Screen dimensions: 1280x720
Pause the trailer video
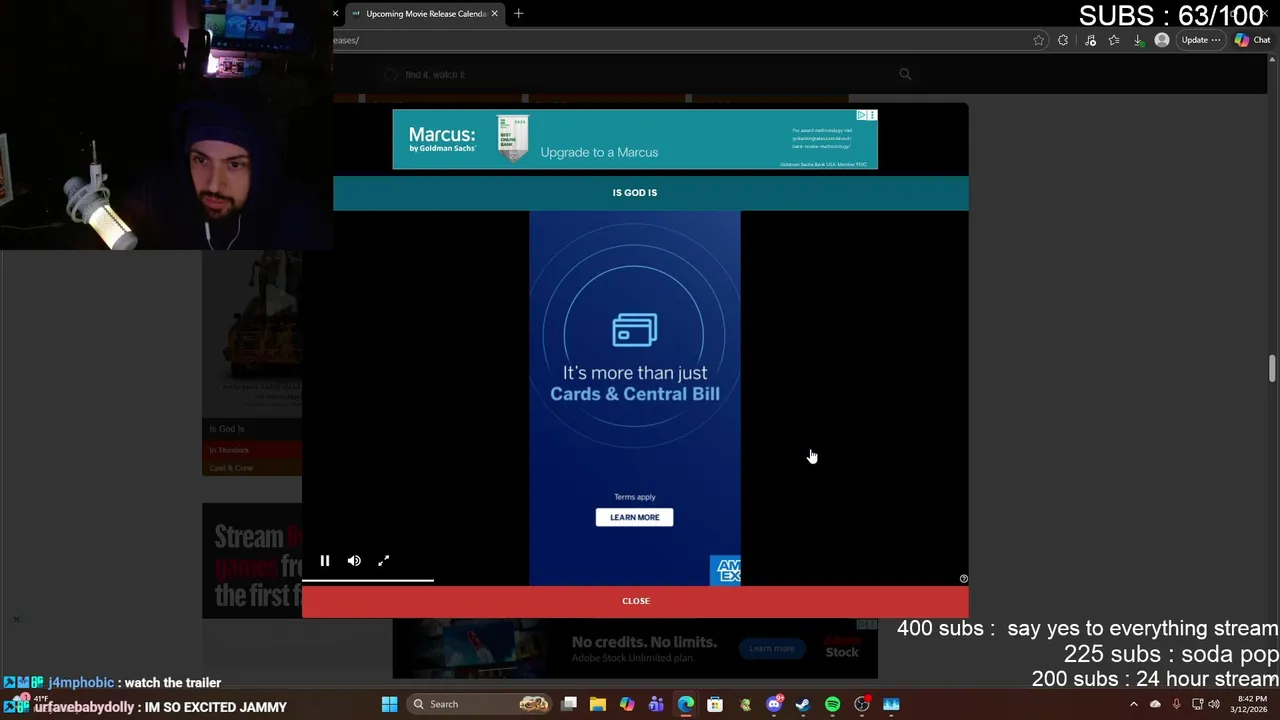click(325, 561)
